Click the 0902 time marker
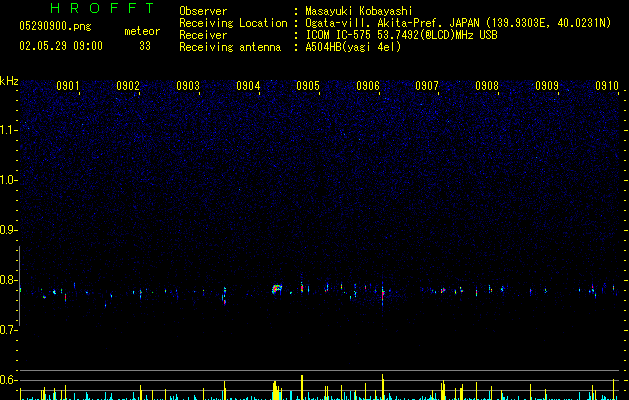Screen dimensions: 629x400 [128, 86]
